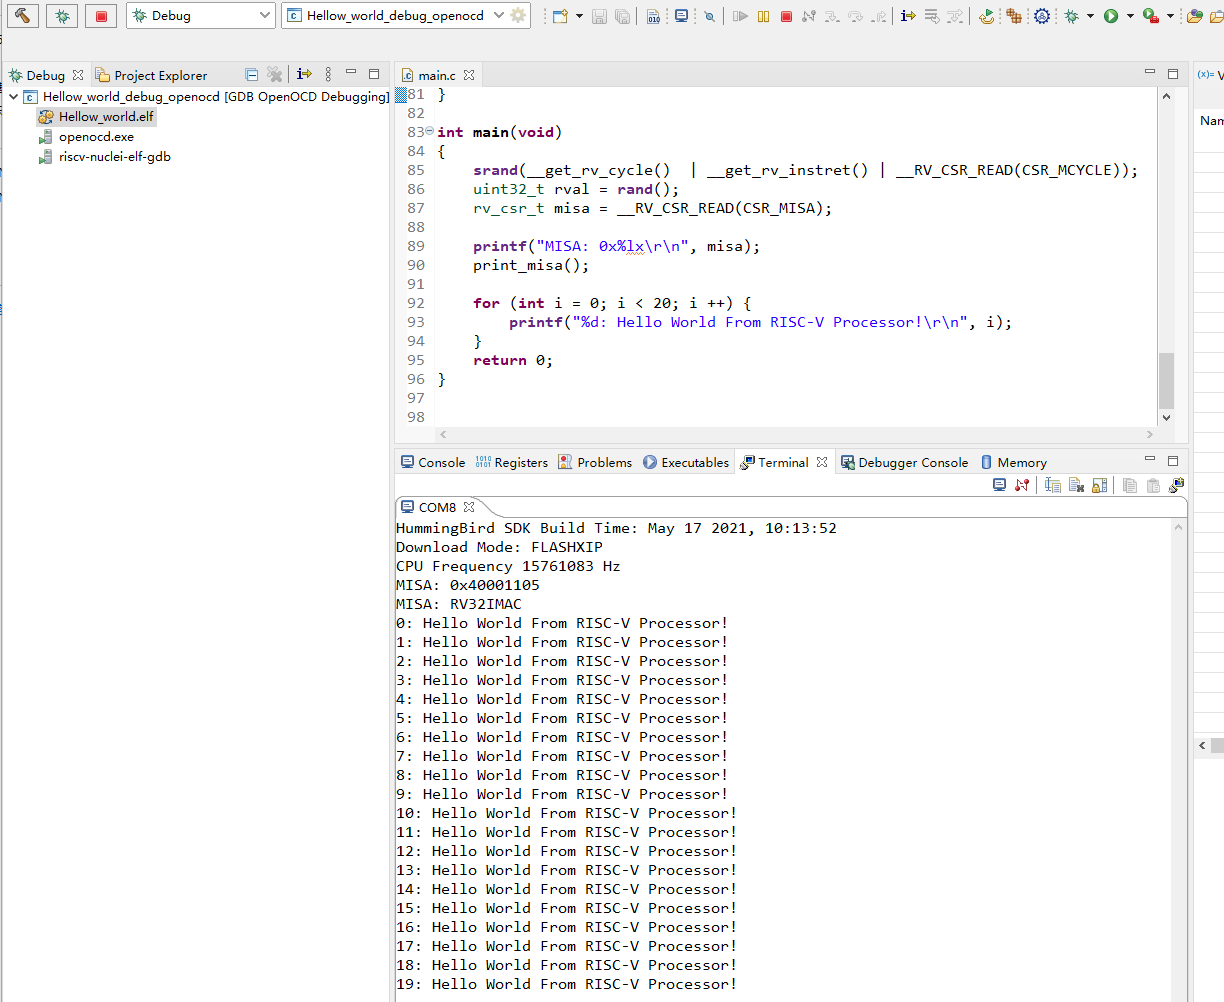Screen dimensions: 1224x1002
Task: Open a terminal via the Terminal view toolbar icon
Action: point(999,485)
